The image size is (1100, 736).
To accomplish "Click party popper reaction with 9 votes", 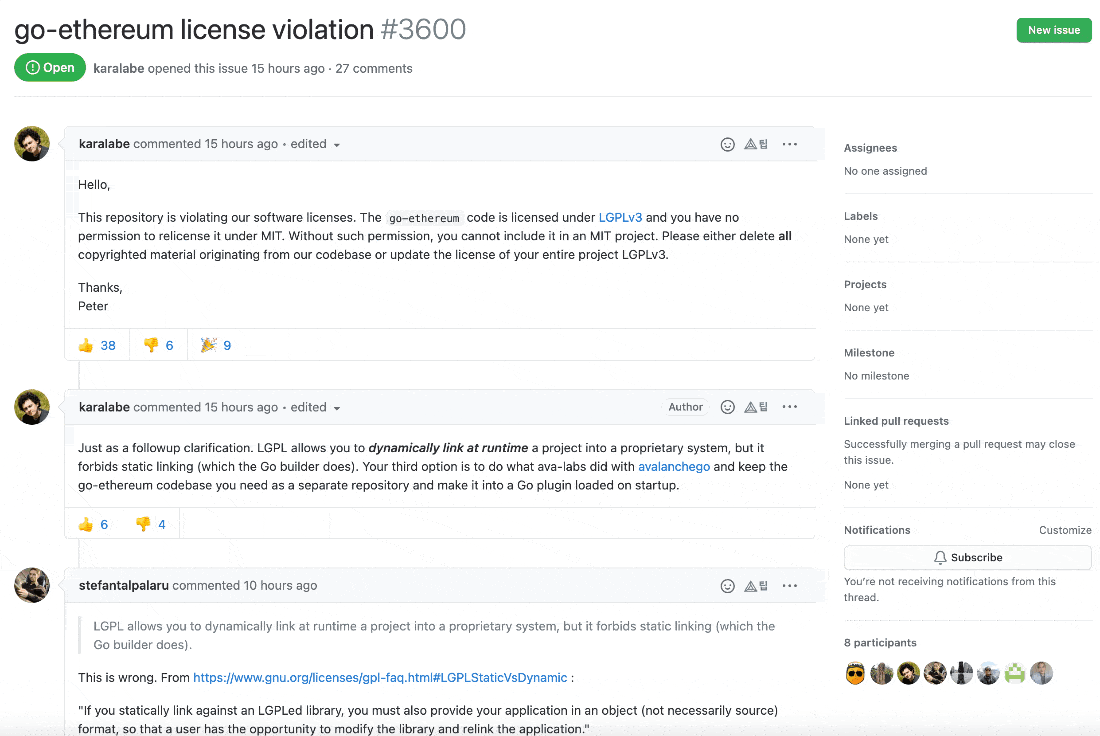I will (x=216, y=345).
